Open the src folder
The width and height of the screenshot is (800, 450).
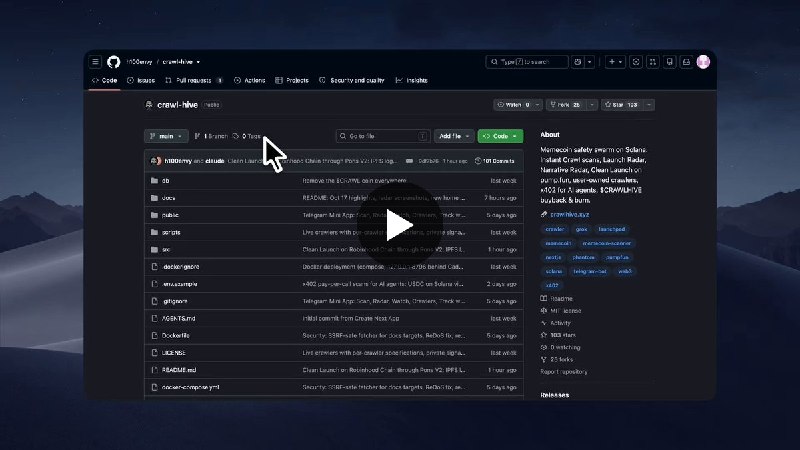[166, 249]
